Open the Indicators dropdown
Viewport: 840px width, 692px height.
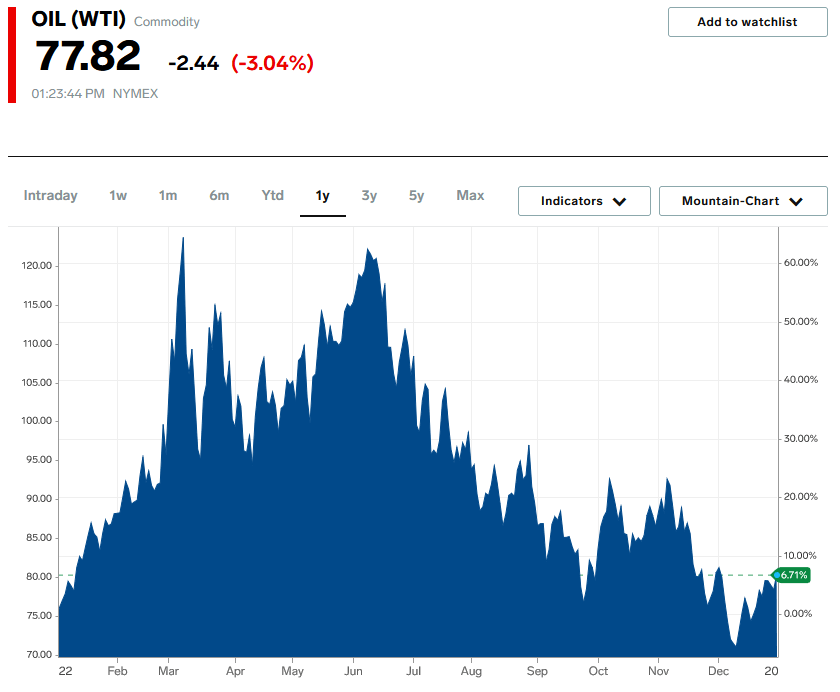[x=584, y=201]
